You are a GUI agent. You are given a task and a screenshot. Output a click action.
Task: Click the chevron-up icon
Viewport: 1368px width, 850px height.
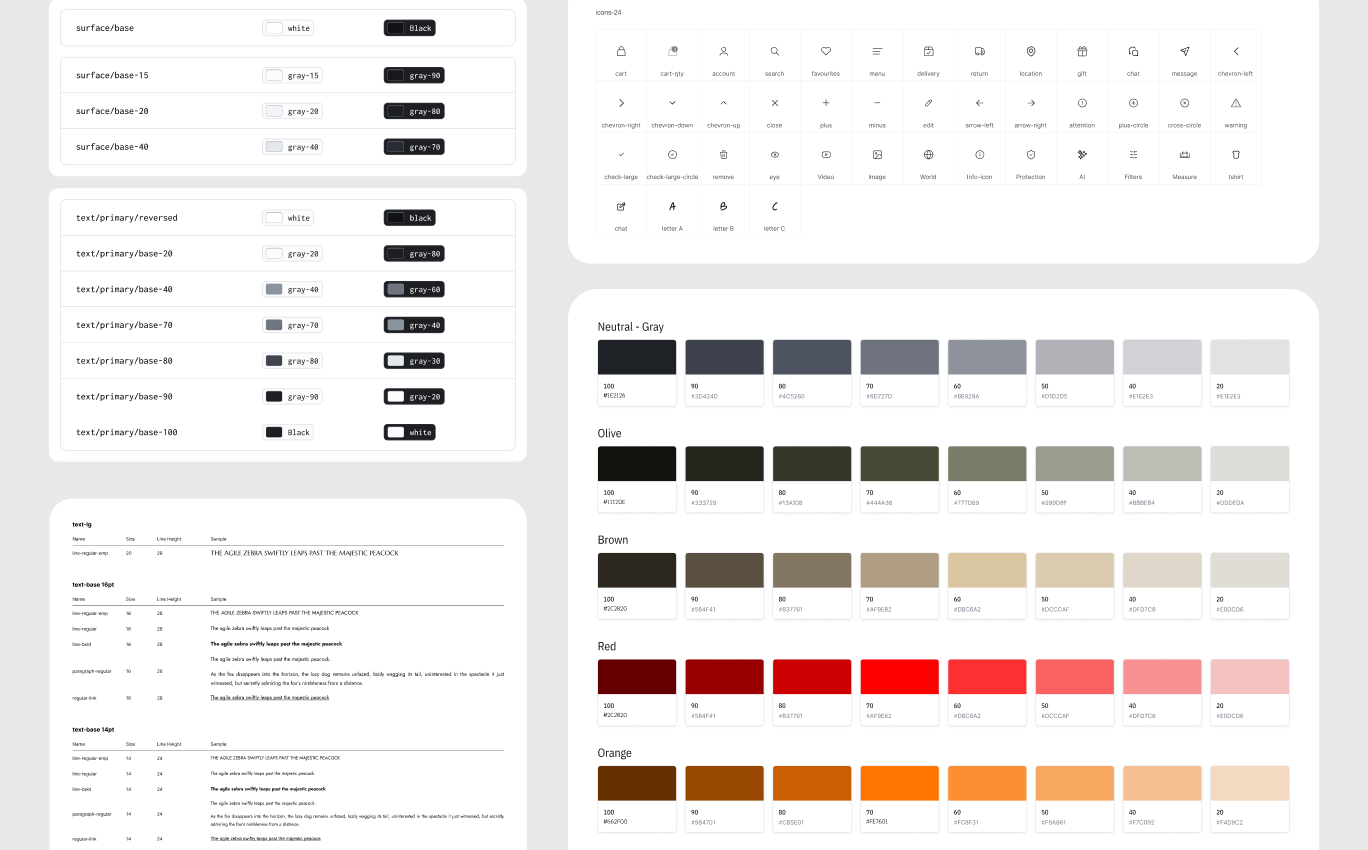click(724, 103)
